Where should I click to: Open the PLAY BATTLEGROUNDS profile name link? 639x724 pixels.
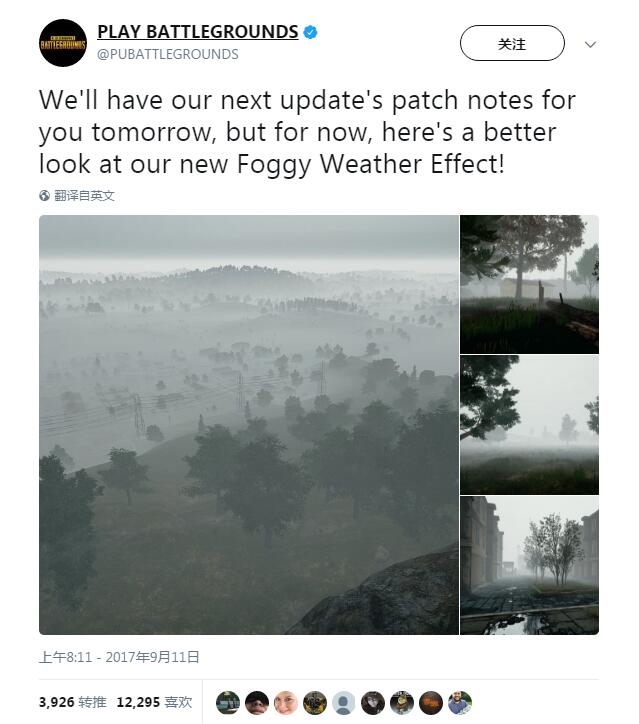click(x=198, y=32)
